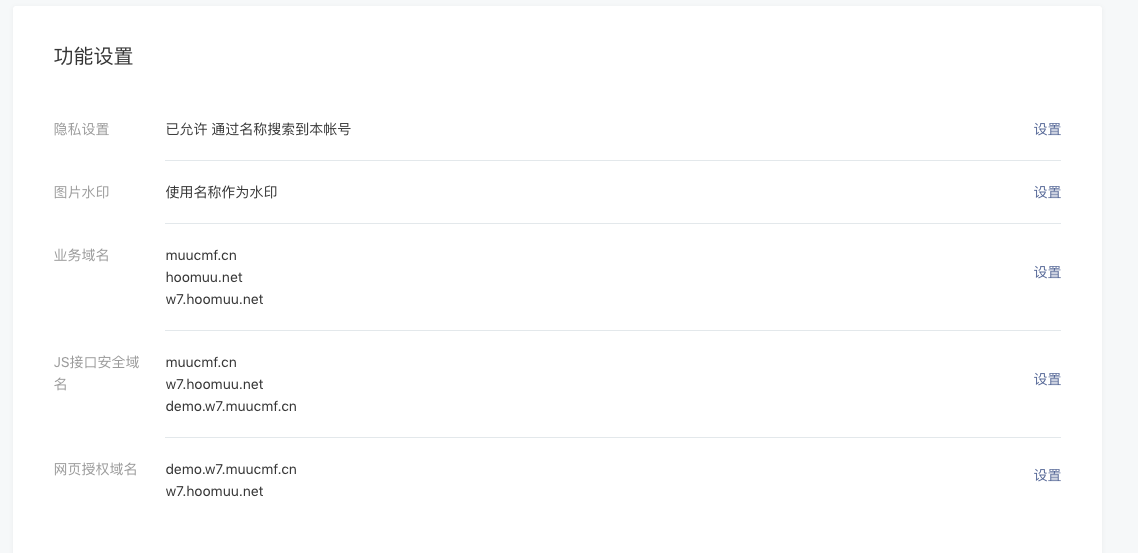Select w7.hoomuu.net under 业务域名
This screenshot has height=553, width=1138.
coord(214,299)
